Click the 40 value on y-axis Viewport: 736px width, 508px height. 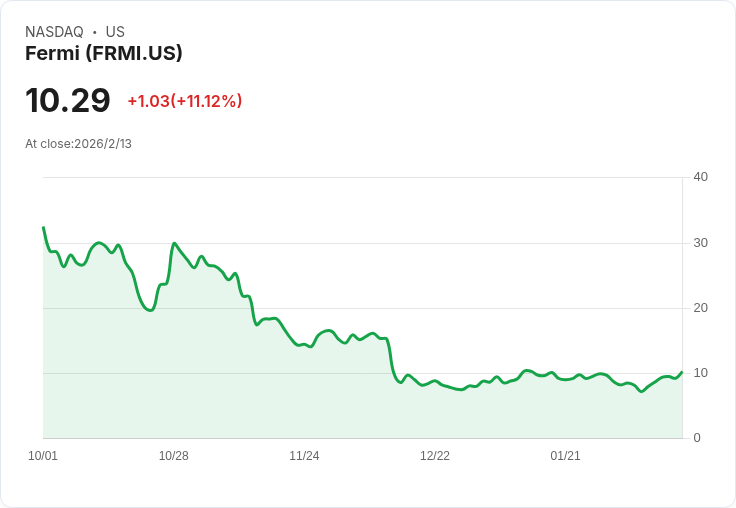[x=700, y=177]
